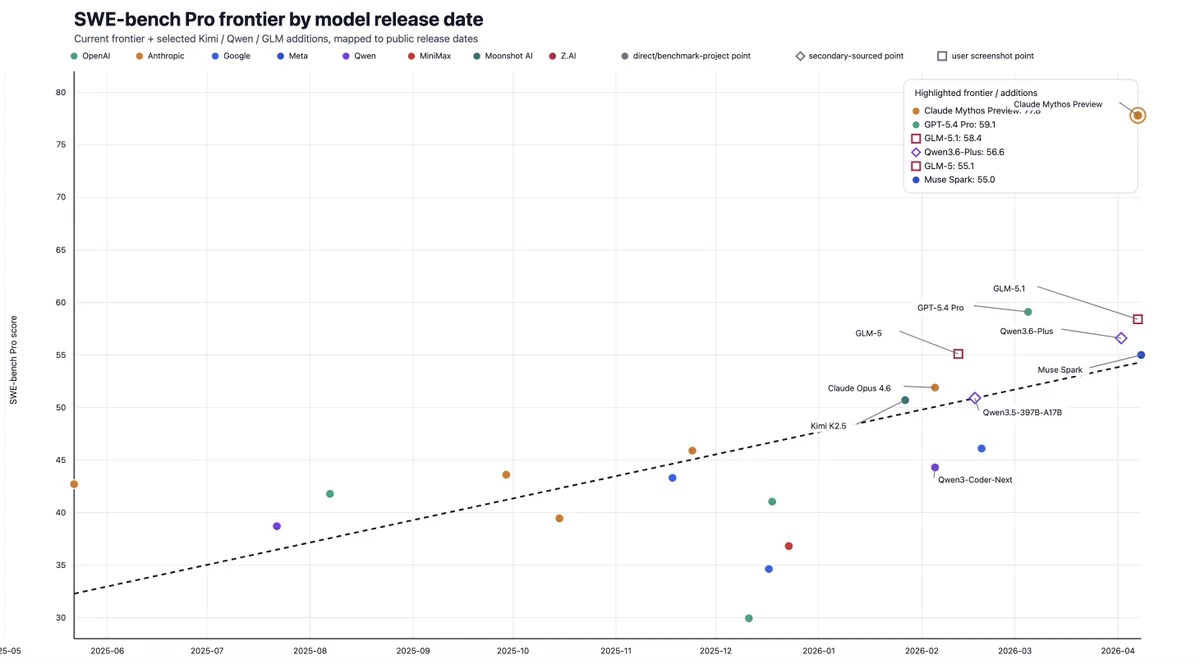Screen dimensions: 1200x664
Task: Click the Muse Spark blue data point
Action: [x=1141, y=355]
